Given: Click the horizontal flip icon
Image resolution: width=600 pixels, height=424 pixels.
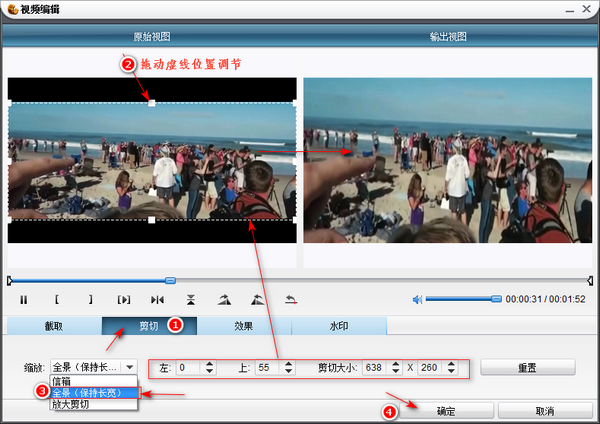Looking at the screenshot, I should click(157, 300).
